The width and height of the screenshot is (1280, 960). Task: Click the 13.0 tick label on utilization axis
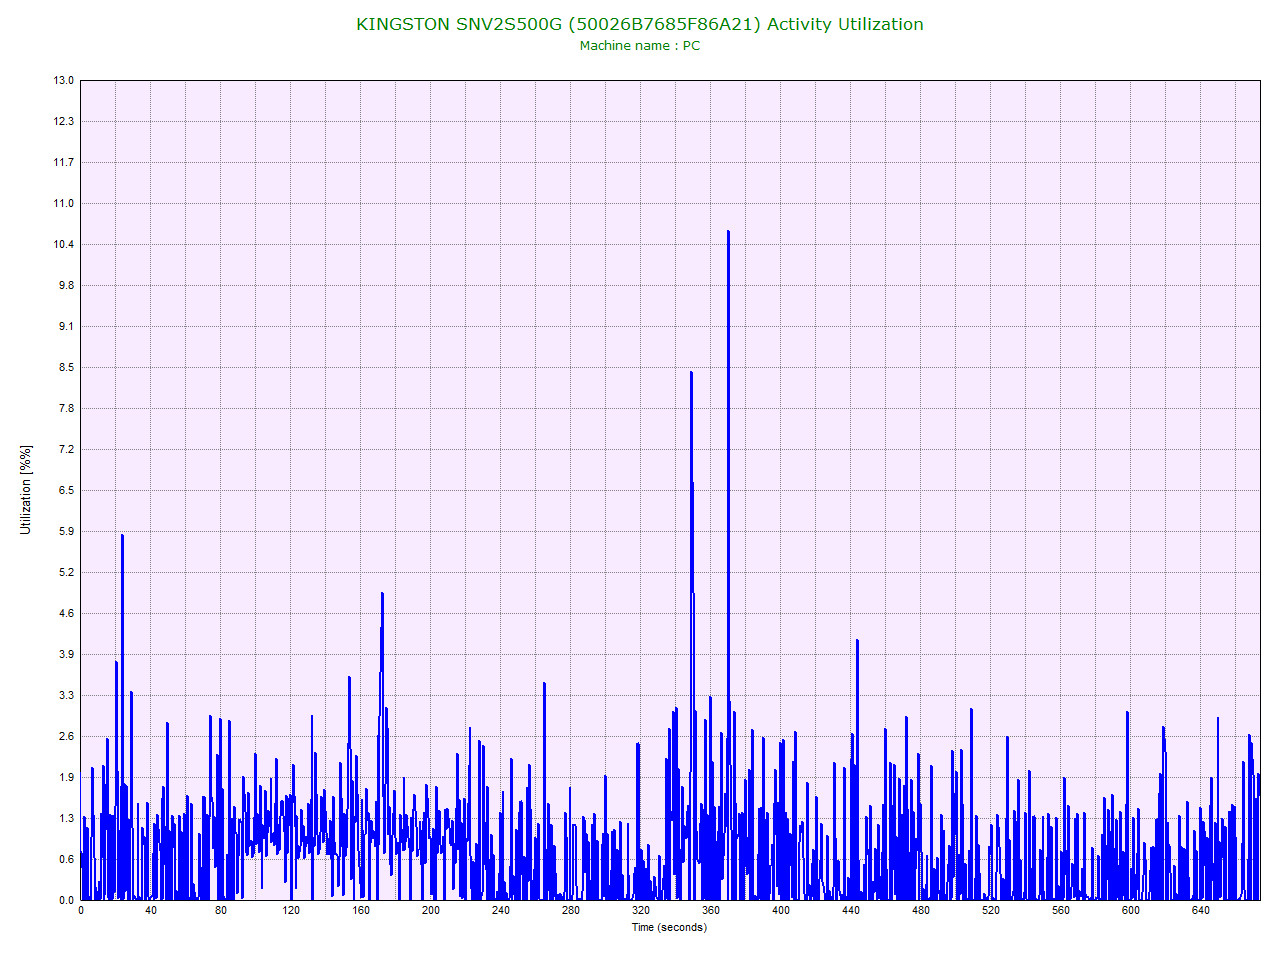pyautogui.click(x=64, y=80)
